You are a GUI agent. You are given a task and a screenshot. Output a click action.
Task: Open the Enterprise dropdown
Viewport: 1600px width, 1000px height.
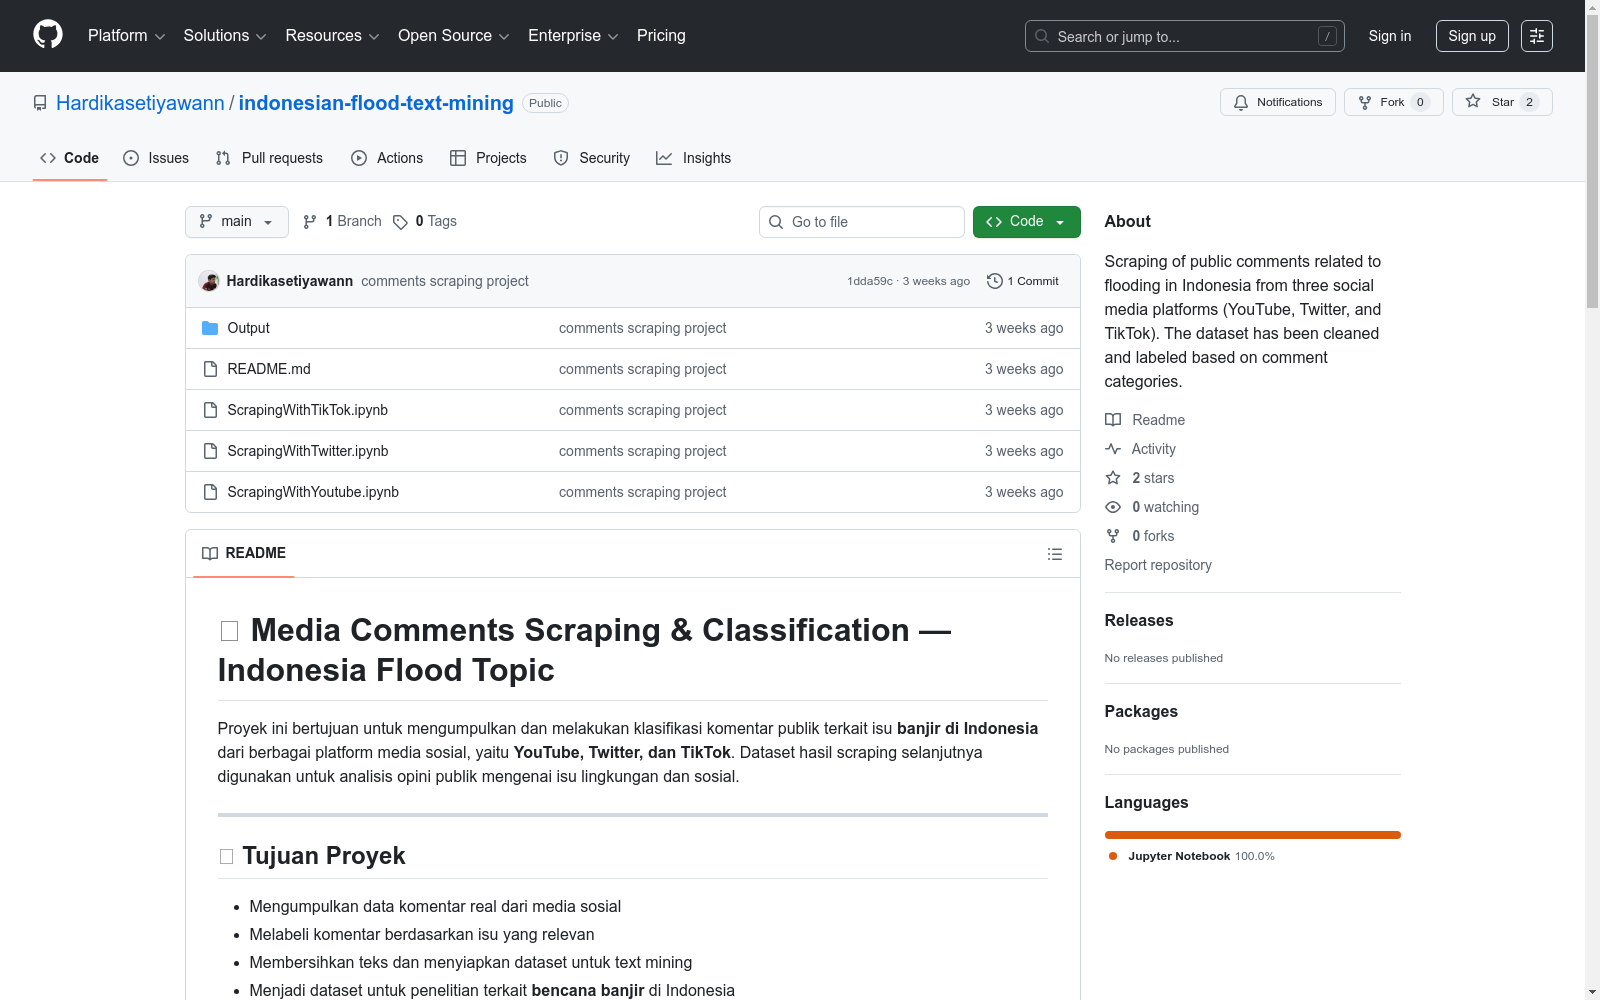573,36
